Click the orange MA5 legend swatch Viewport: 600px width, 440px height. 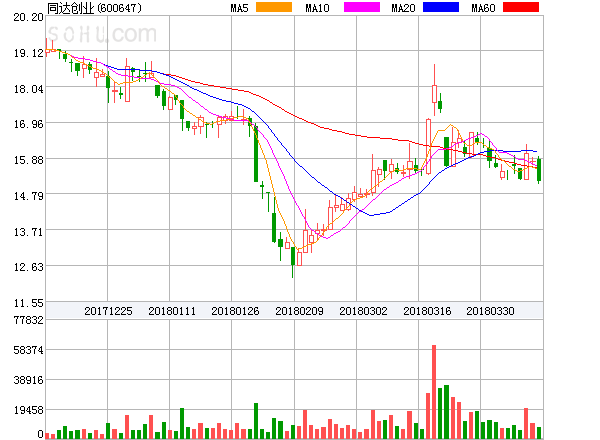(x=274, y=7)
